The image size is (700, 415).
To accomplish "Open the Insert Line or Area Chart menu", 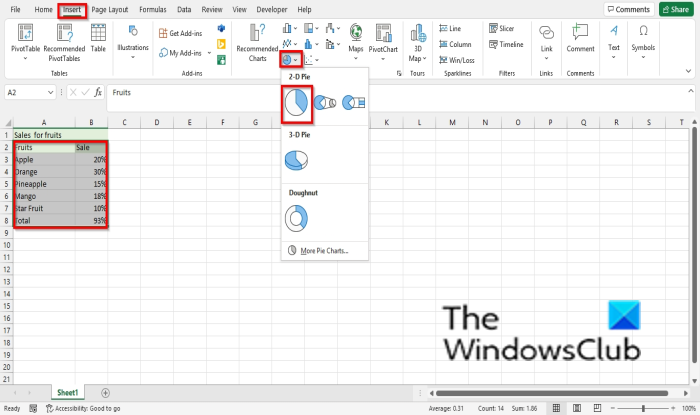I will pos(289,44).
